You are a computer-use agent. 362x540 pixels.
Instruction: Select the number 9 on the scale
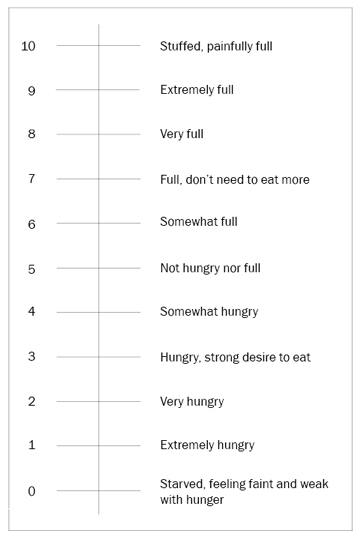31,91
